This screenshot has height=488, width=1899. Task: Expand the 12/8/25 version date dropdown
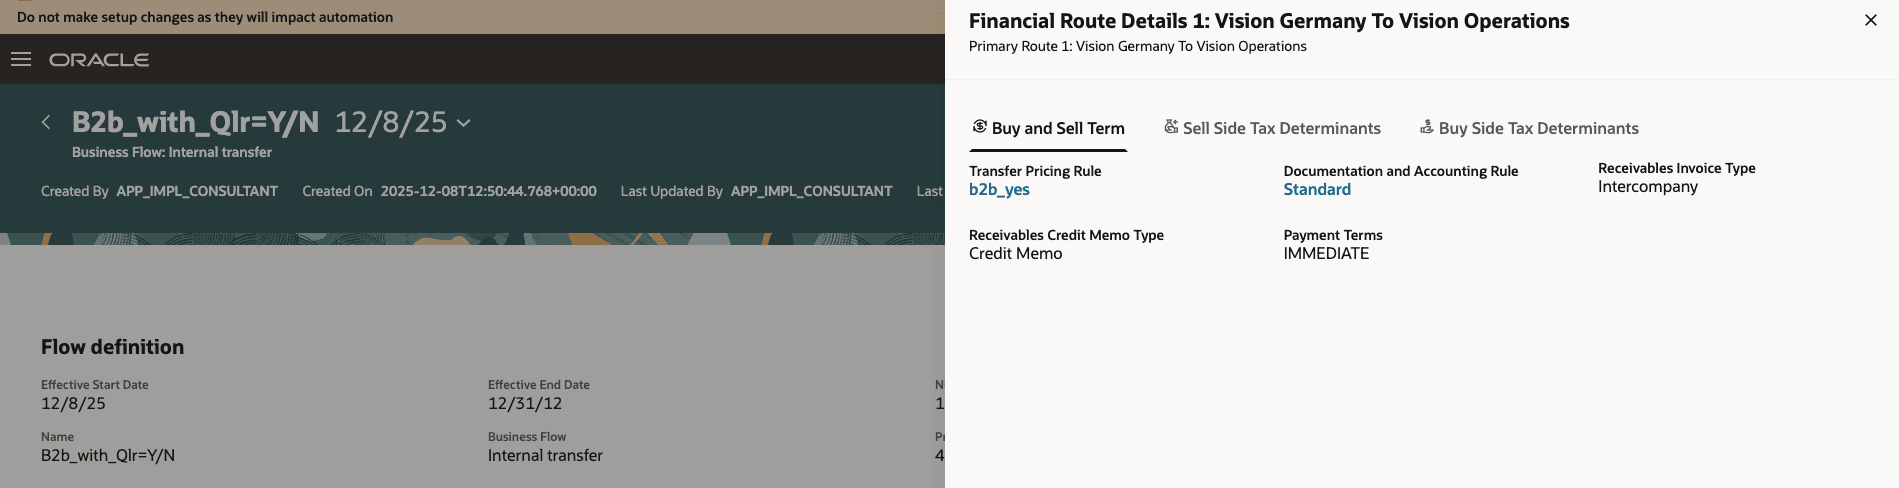click(x=463, y=123)
